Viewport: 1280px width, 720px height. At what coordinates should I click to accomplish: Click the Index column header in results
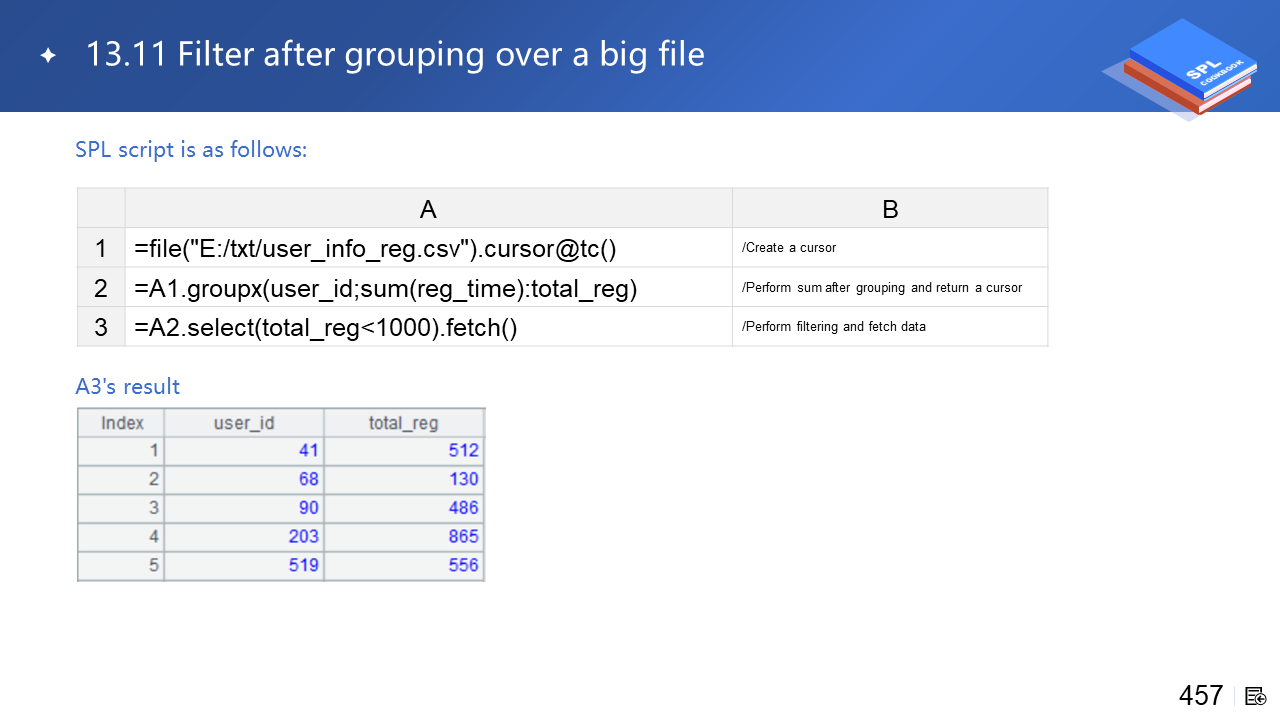coord(122,423)
